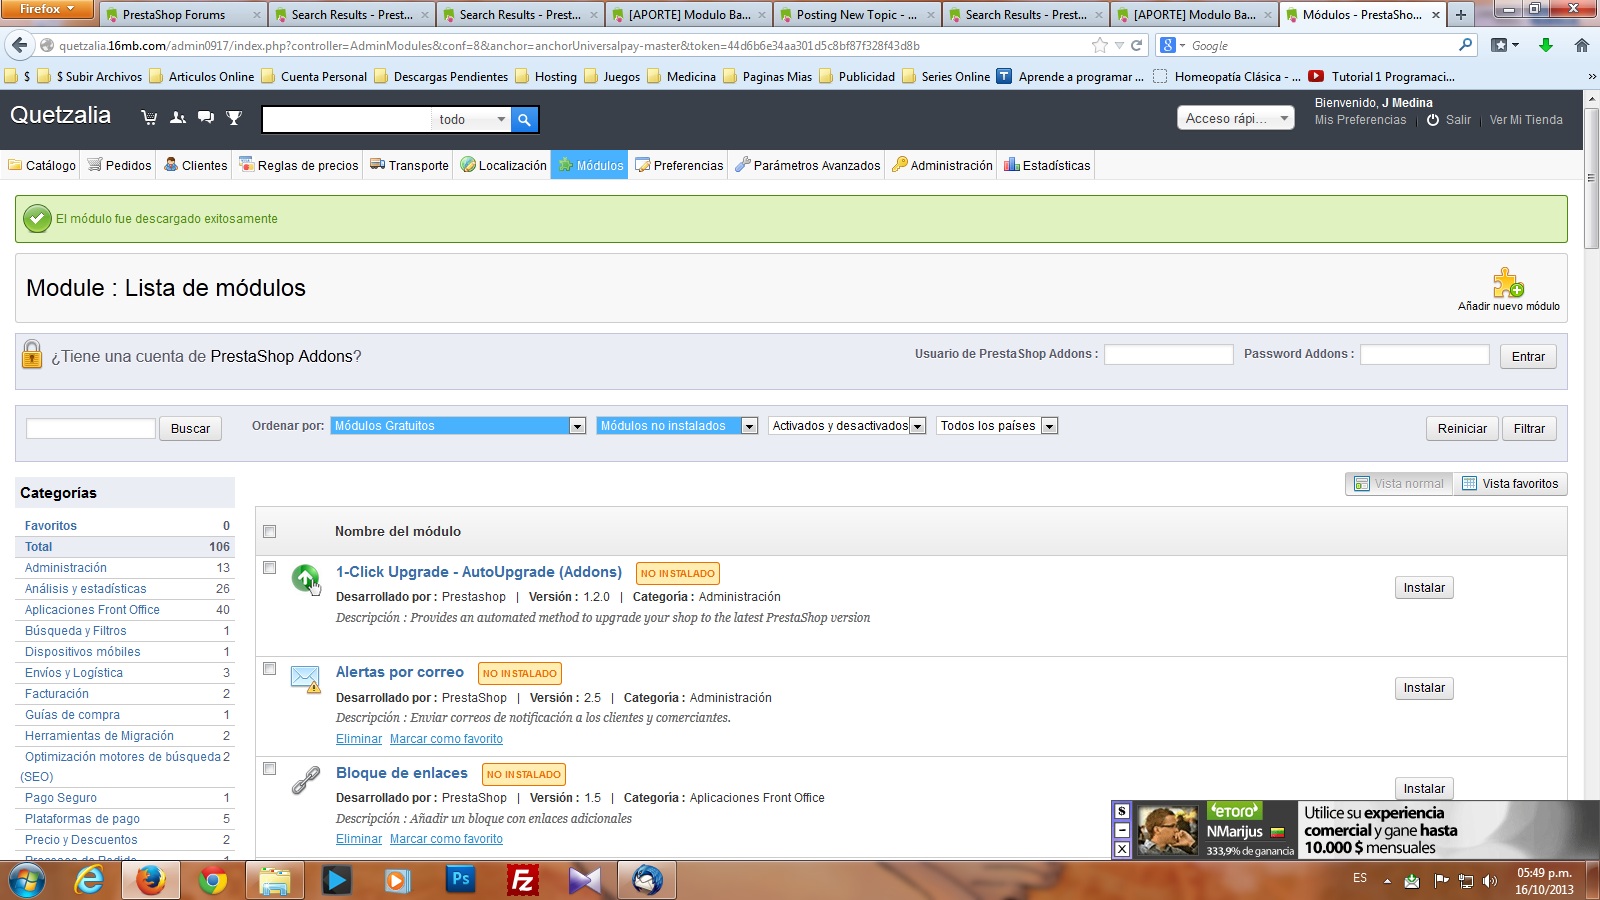Screen dimensions: 1600x900
Task: Tick the select-all checkbox beside Nombre del módulo
Action: point(269,532)
